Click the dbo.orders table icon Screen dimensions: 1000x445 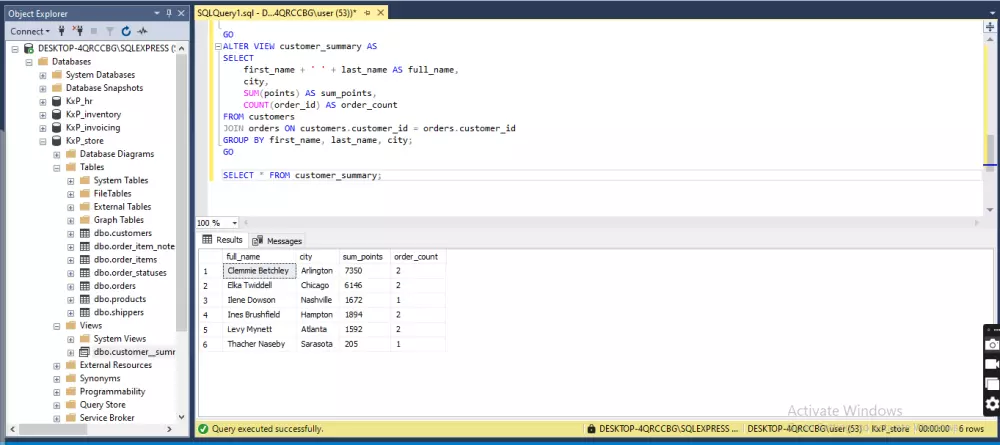(x=84, y=286)
